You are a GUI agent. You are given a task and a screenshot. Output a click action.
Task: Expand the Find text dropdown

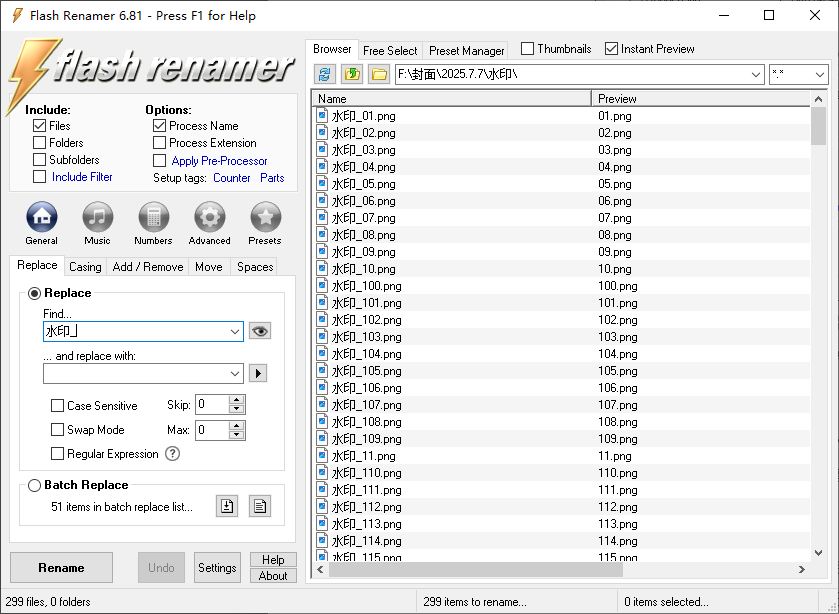(x=235, y=331)
